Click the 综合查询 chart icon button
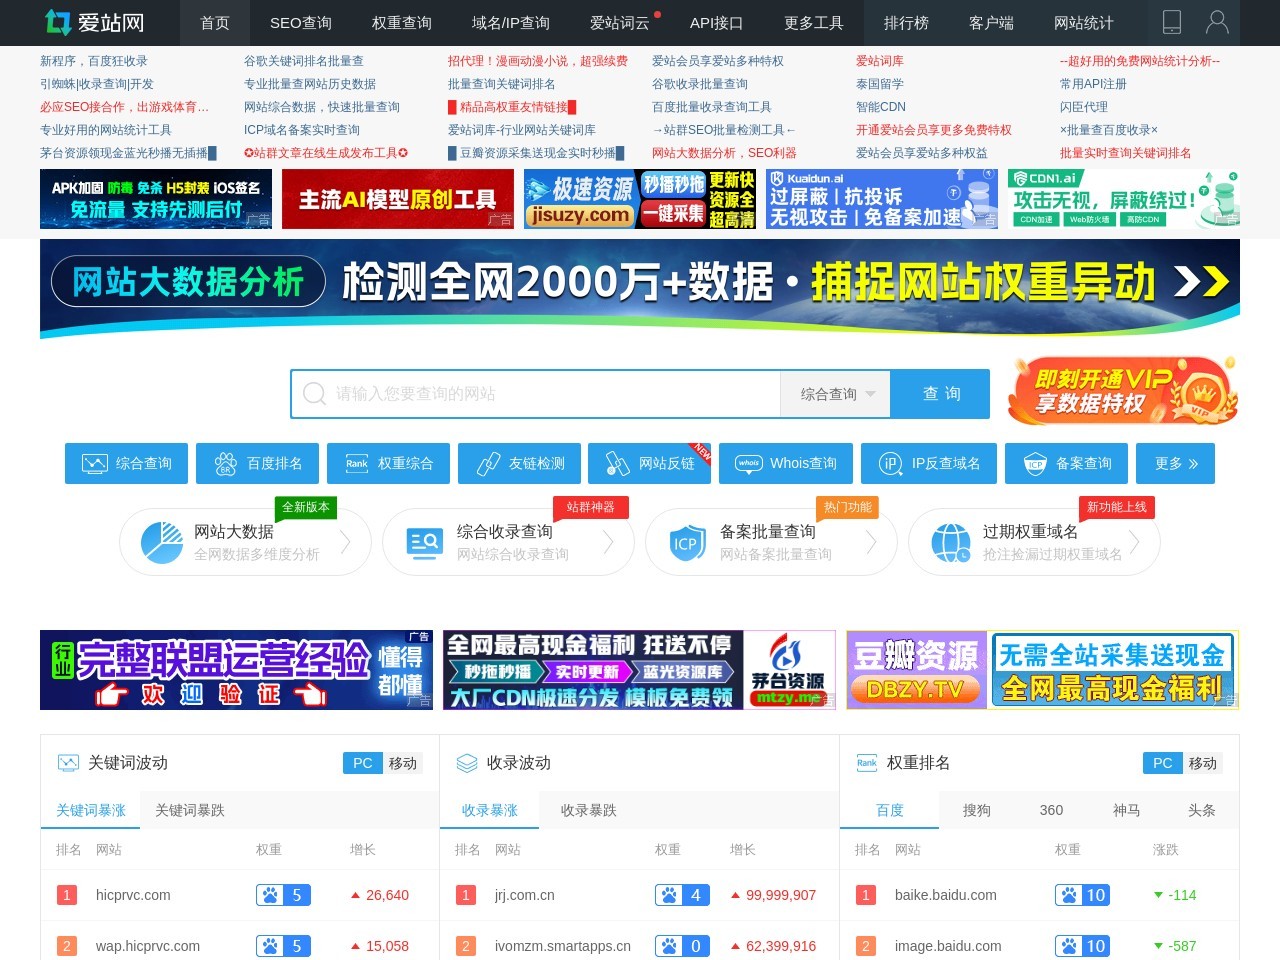The height and width of the screenshot is (960, 1280). tap(126, 463)
